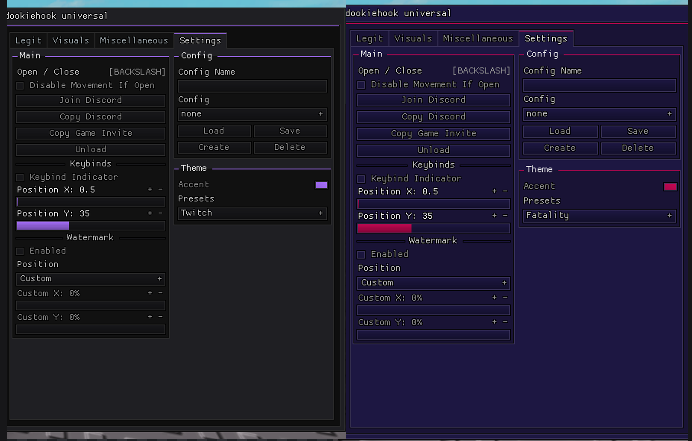The height and width of the screenshot is (441, 692).
Task: Click Save config in left window
Action: (x=290, y=131)
